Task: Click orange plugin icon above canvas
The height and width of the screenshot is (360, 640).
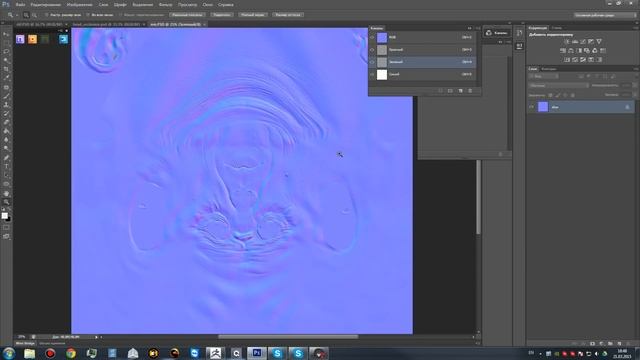Action: pos(32,39)
